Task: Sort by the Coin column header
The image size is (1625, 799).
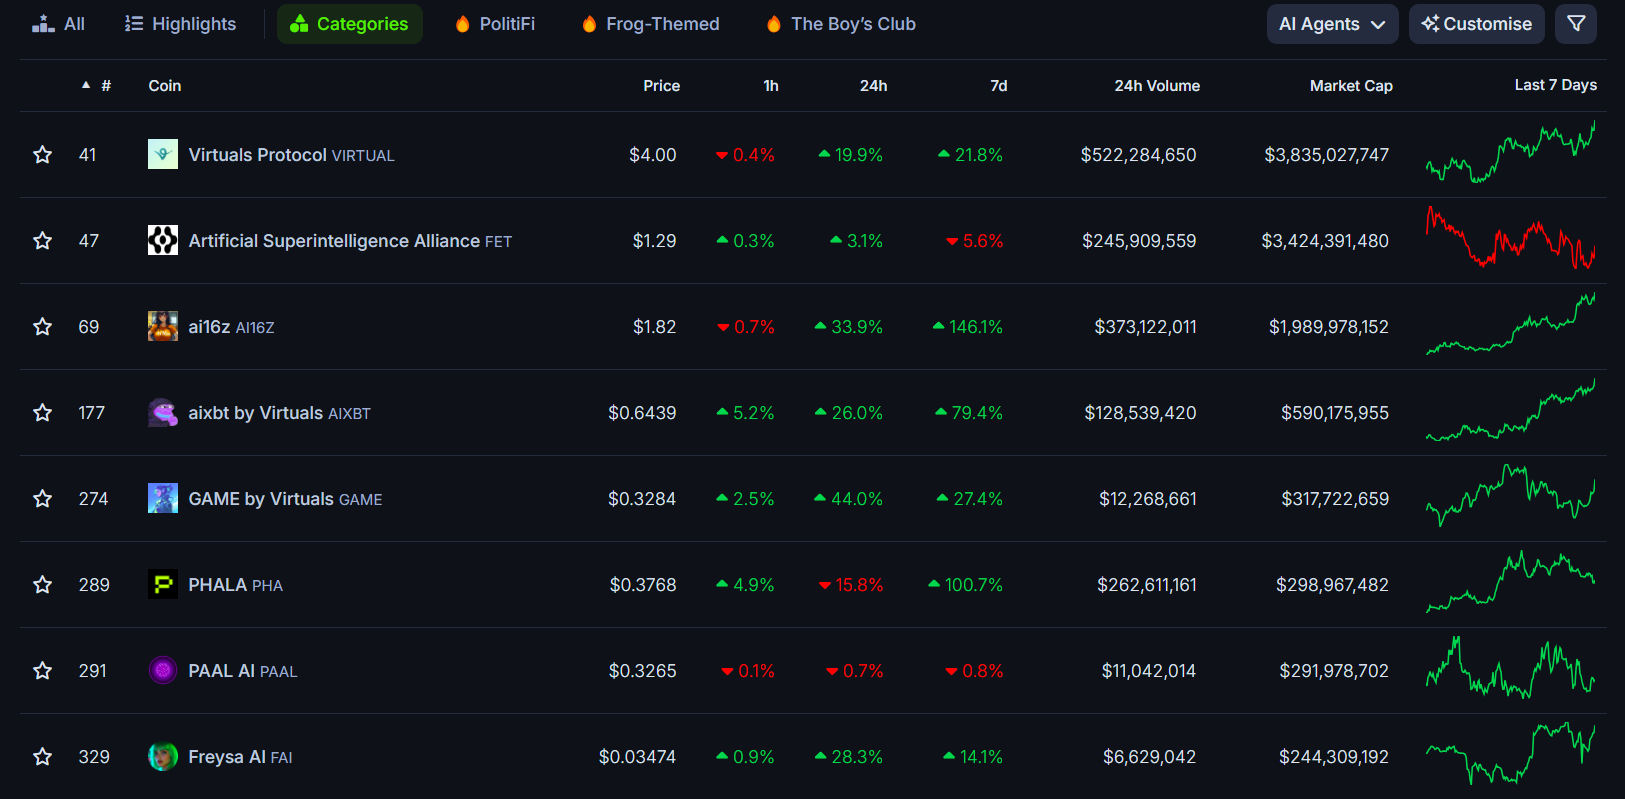Action: (165, 86)
